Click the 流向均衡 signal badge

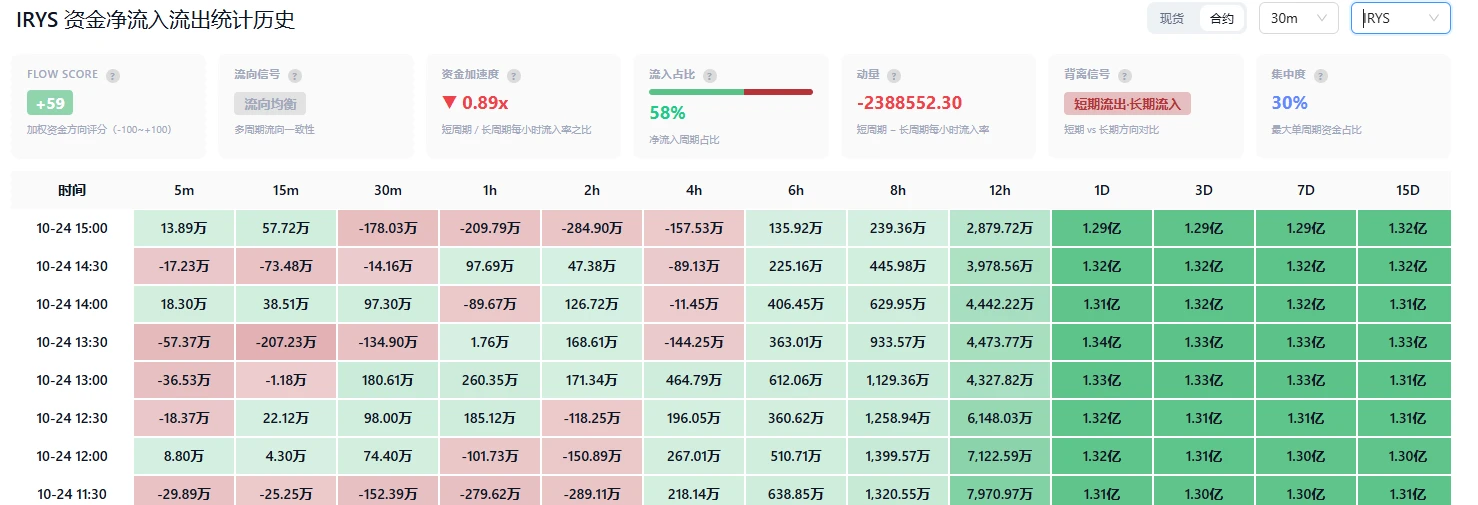(x=270, y=103)
